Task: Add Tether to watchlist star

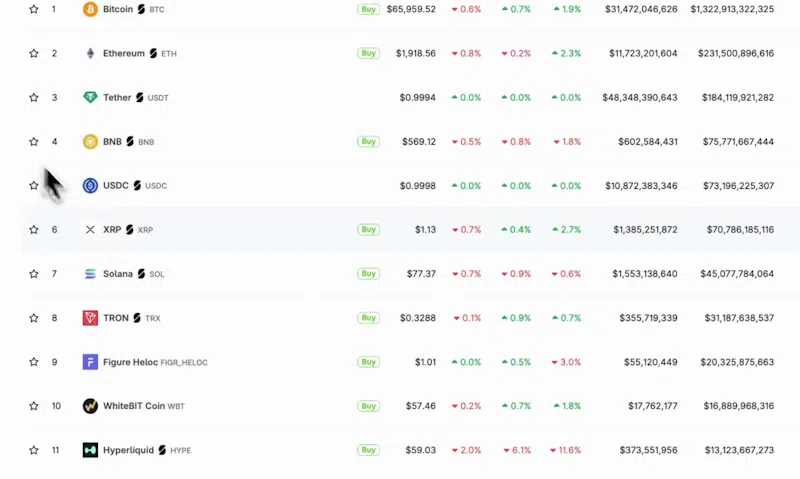Action: 34,97
